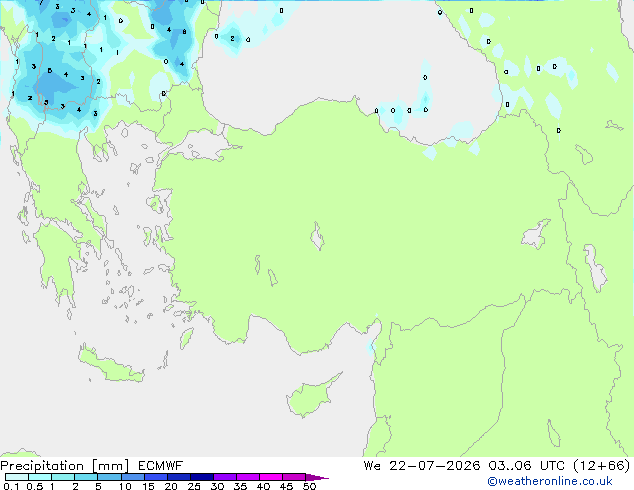Click the '40' legend scale label

pos(263,486)
